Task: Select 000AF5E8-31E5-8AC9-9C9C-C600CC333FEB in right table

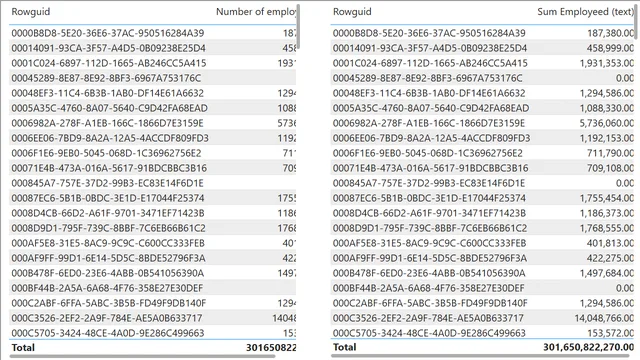Action: pos(429,243)
